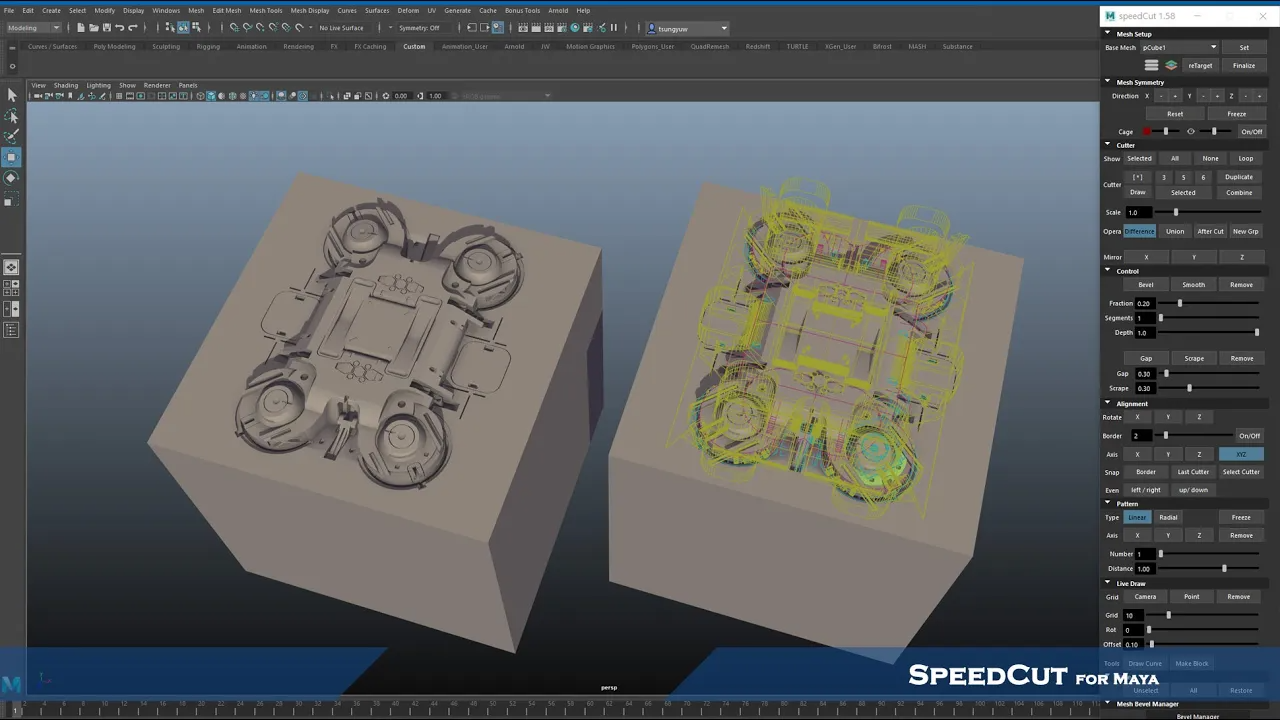
Task: Collapse the Live Draw section
Action: tap(1108, 583)
